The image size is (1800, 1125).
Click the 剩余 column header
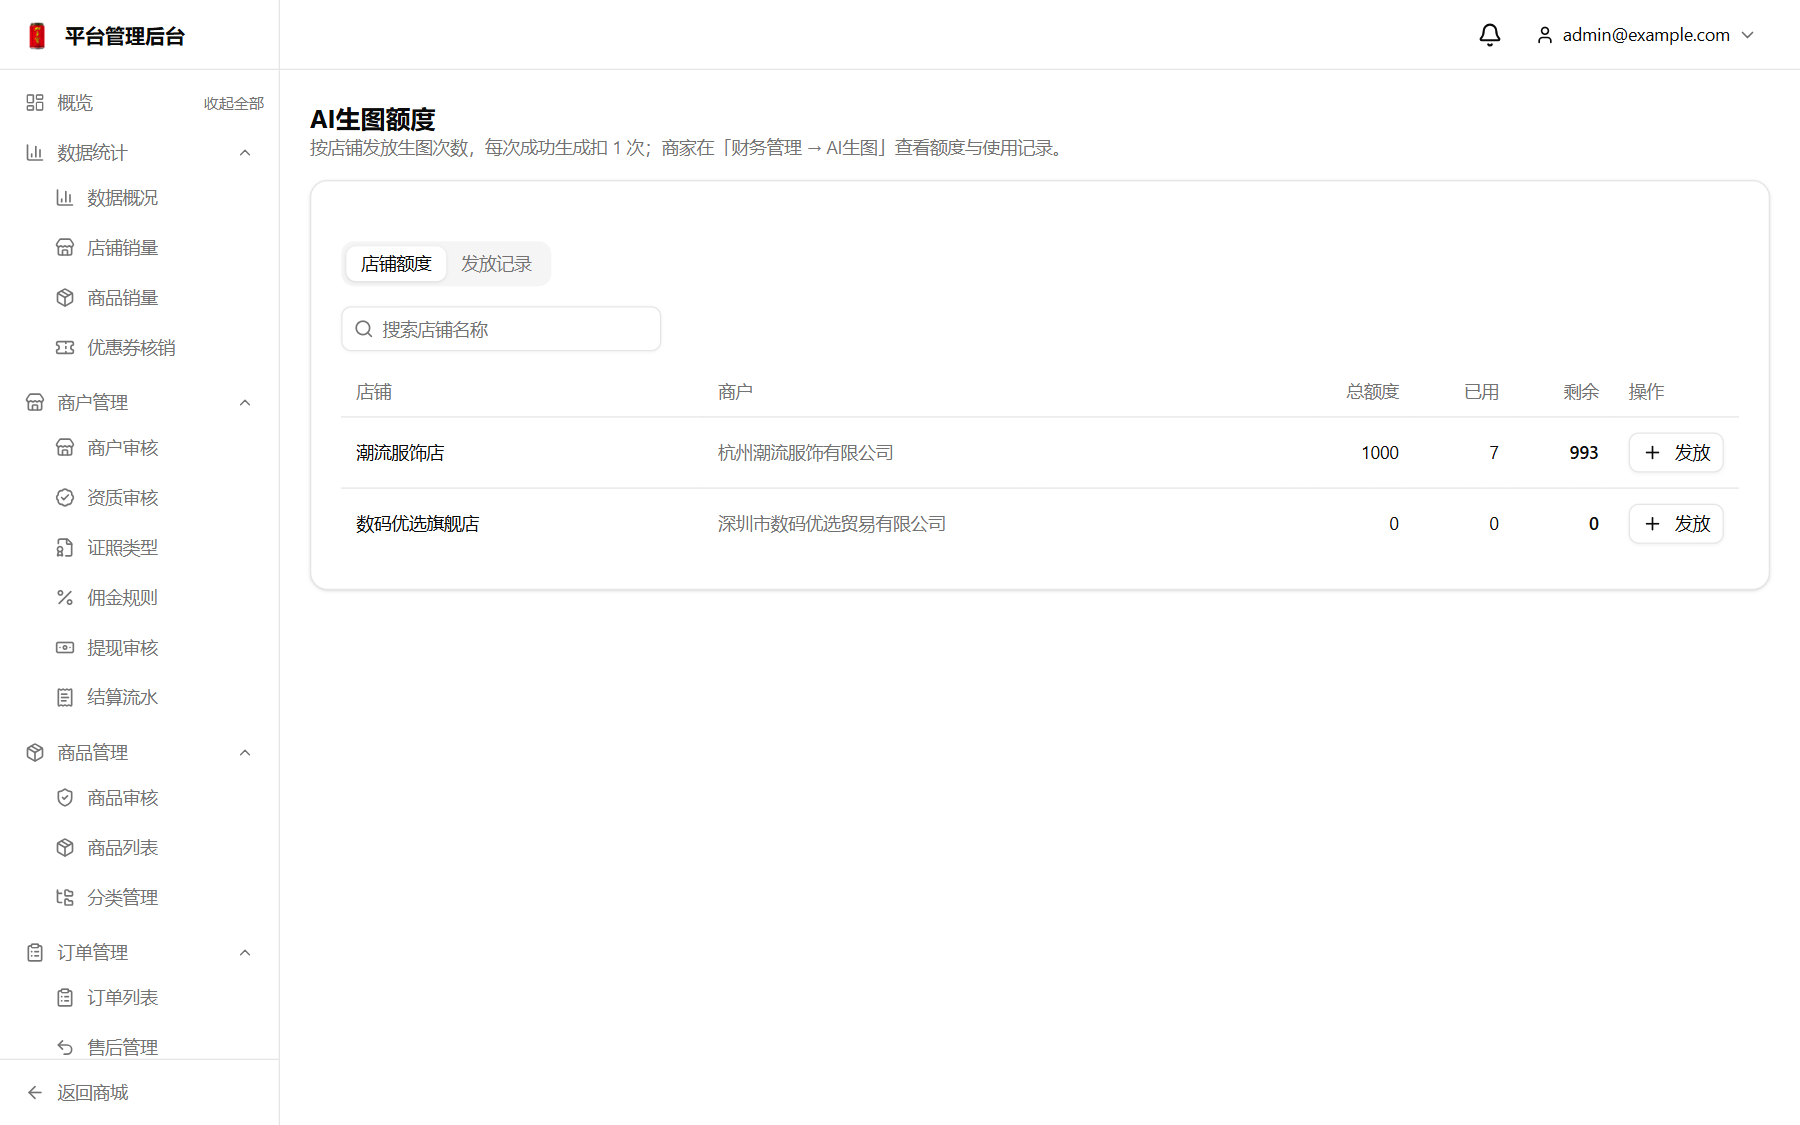click(x=1581, y=392)
